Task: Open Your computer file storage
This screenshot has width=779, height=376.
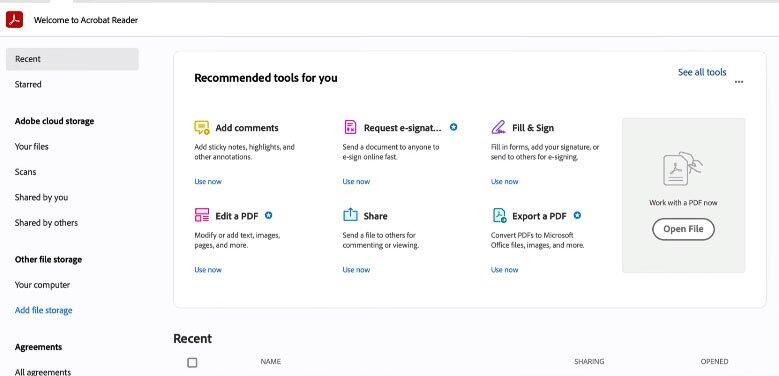Action: click(x=42, y=285)
